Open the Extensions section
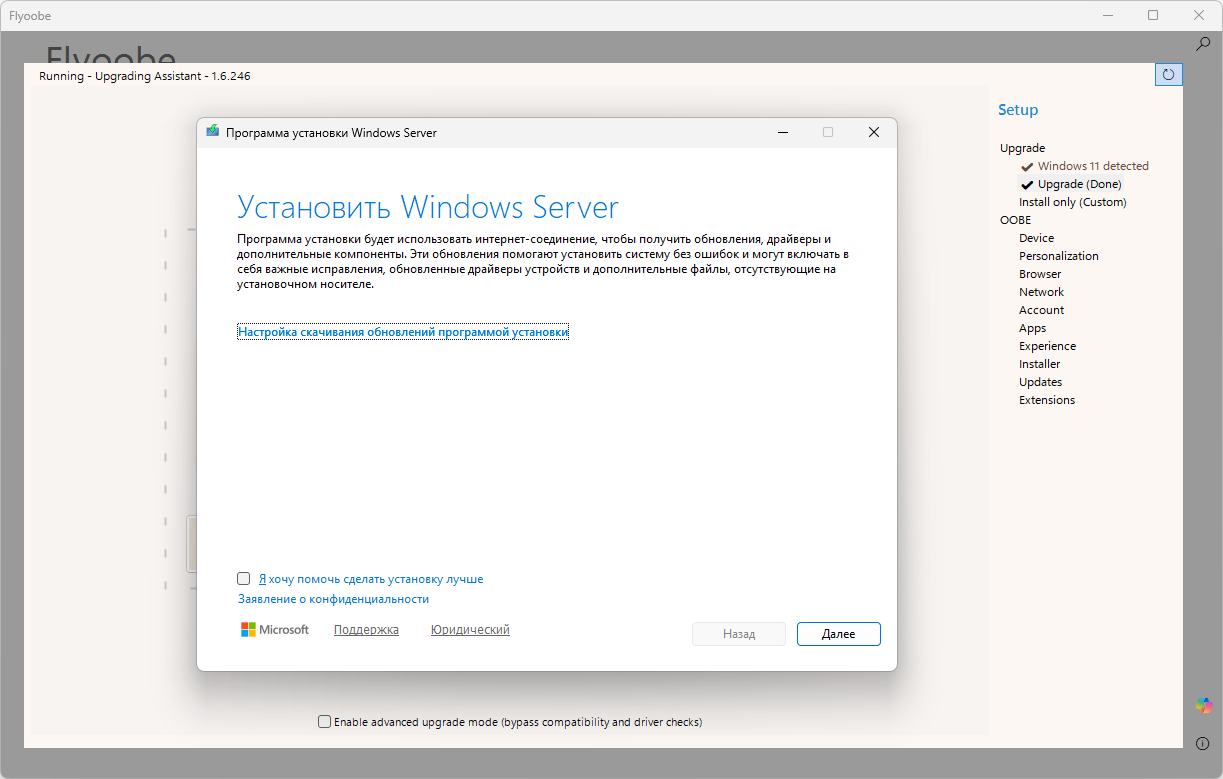Image resolution: width=1223 pixels, height=779 pixels. (x=1047, y=400)
